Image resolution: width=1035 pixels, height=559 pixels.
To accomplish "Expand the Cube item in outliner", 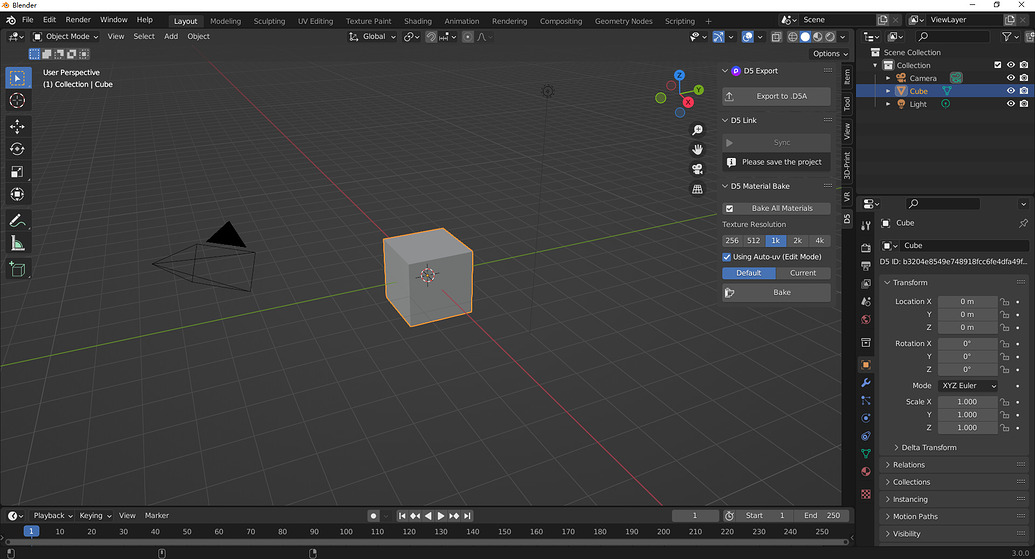I will (x=888, y=91).
